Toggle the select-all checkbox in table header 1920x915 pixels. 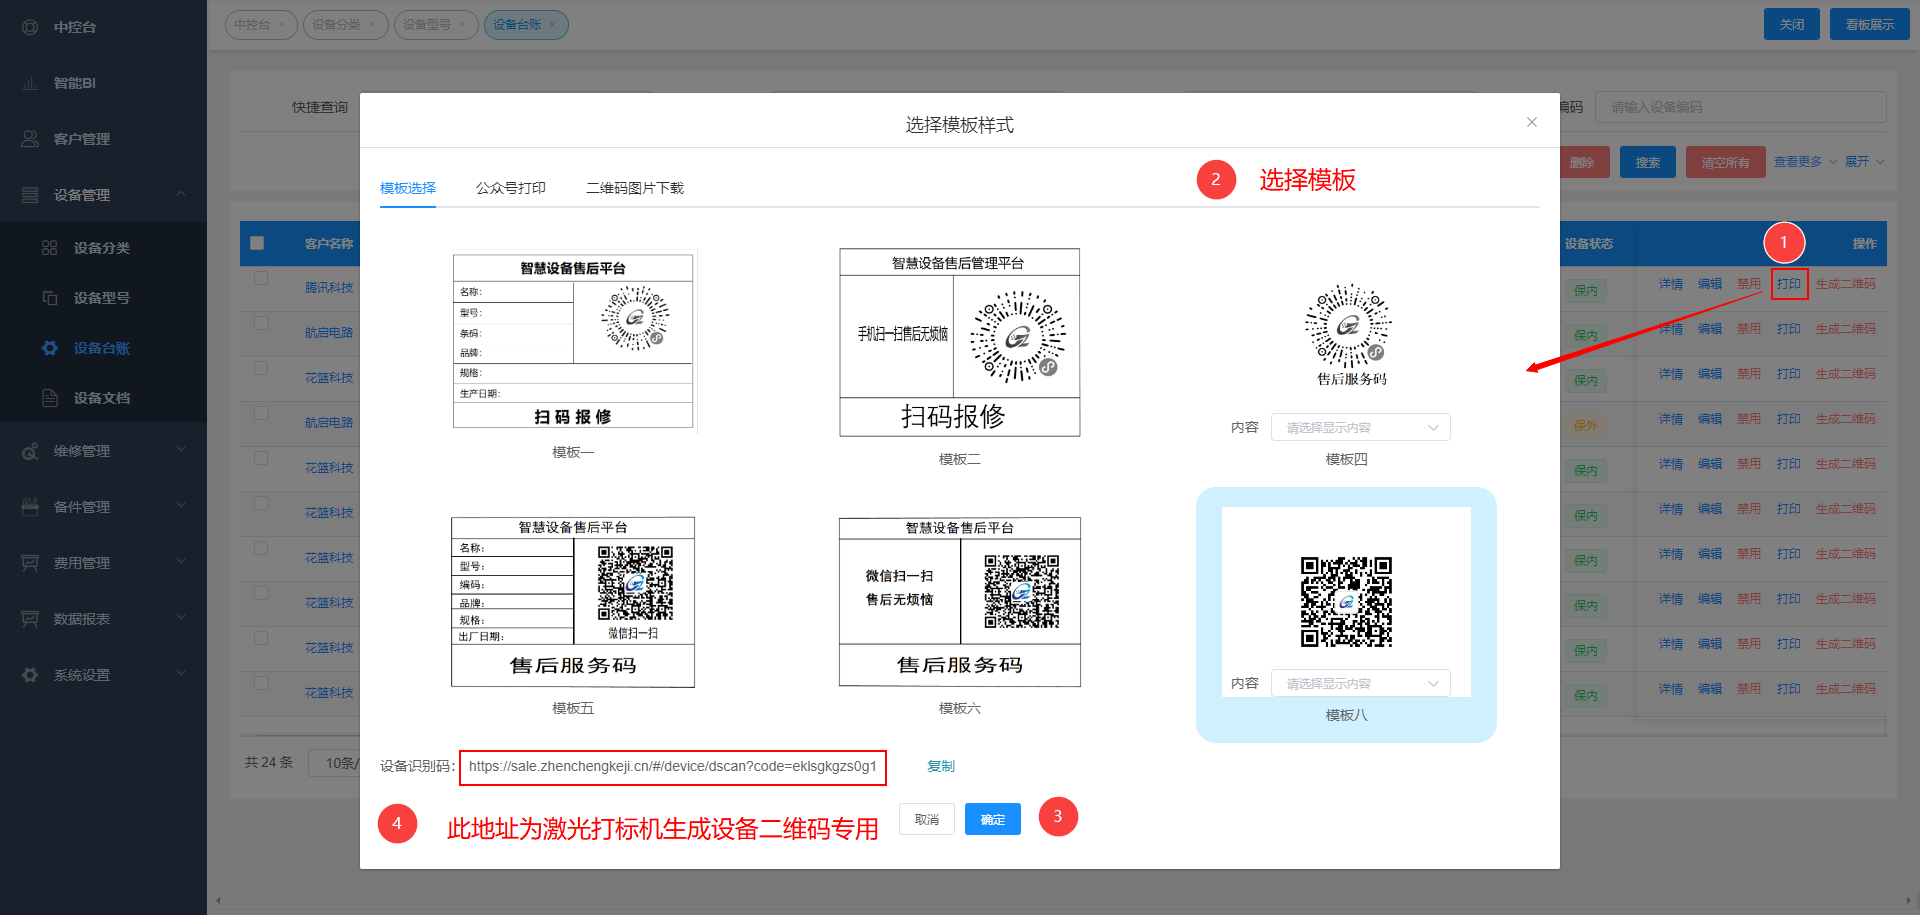[257, 243]
